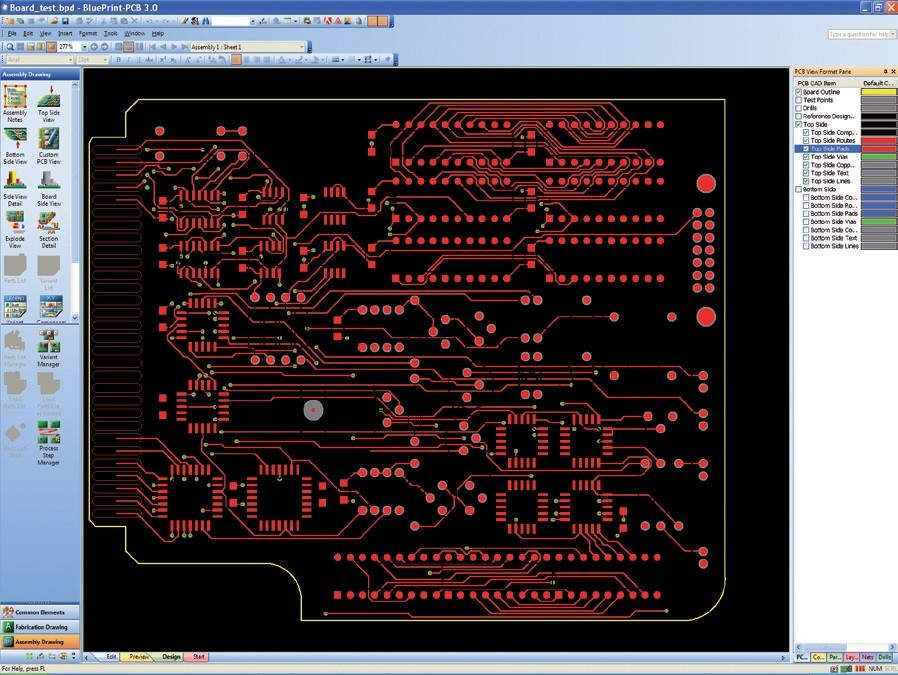
Task: Show the Common Elements section
Action: click(40, 612)
